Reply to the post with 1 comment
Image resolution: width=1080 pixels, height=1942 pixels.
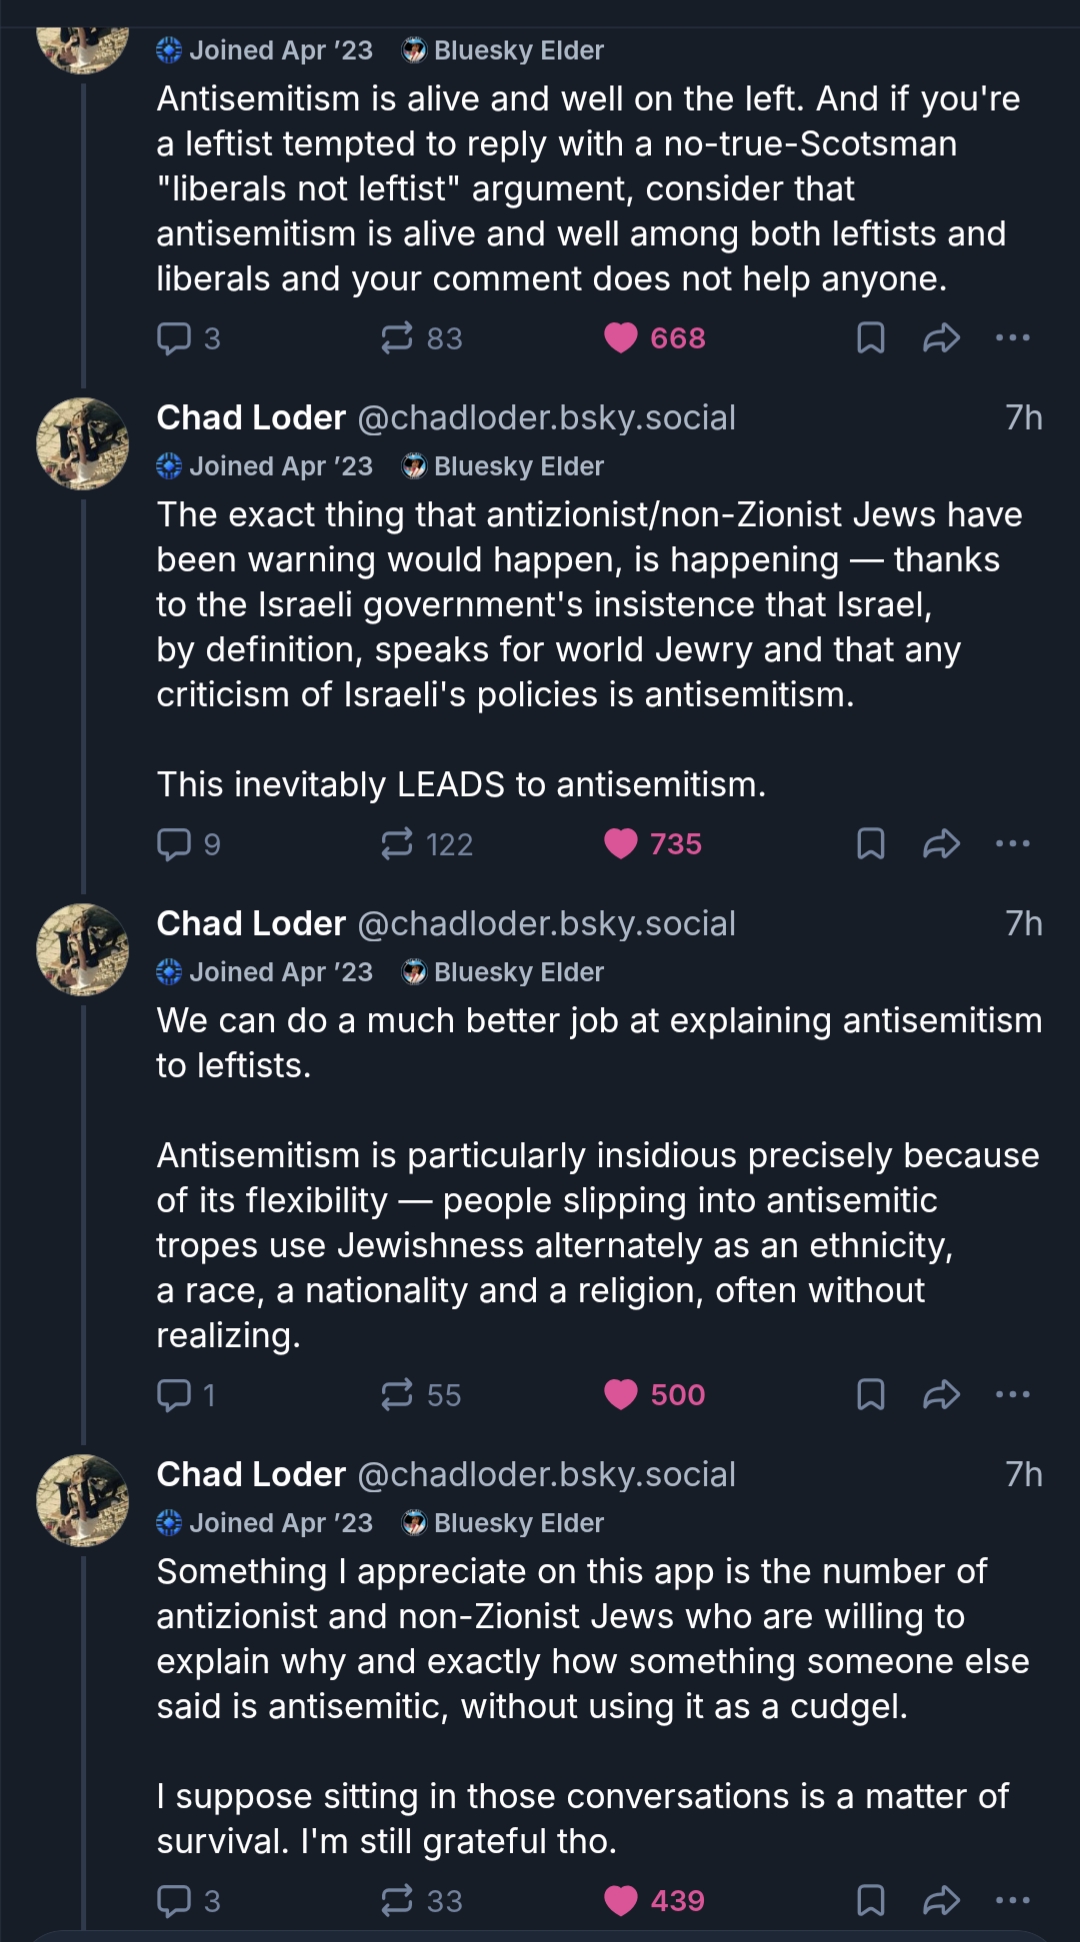click(175, 1394)
